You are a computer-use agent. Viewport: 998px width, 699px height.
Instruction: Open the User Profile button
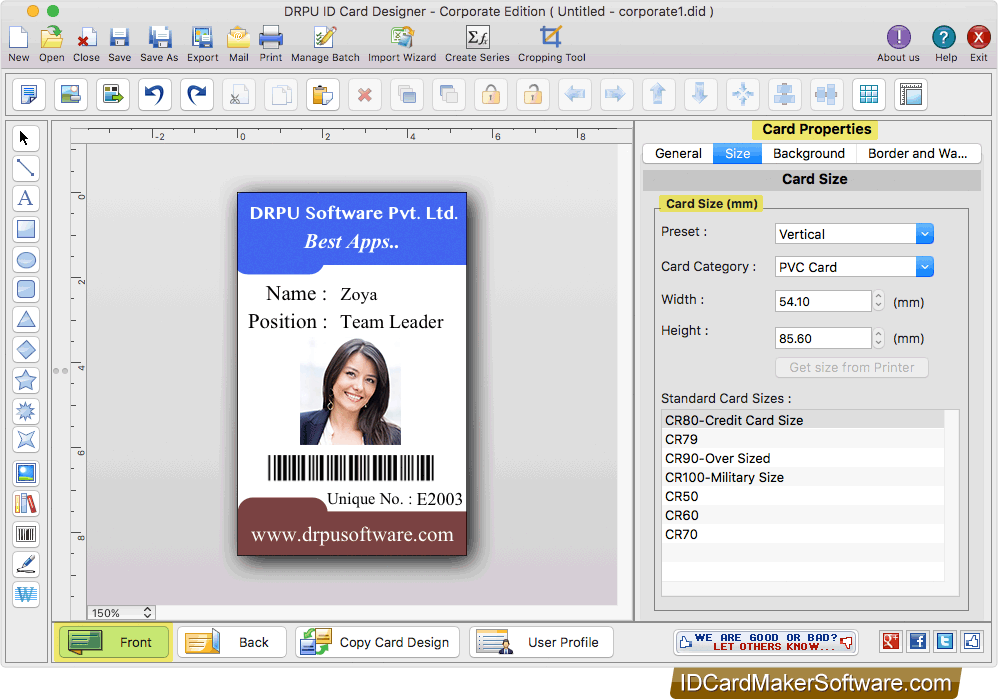point(541,642)
